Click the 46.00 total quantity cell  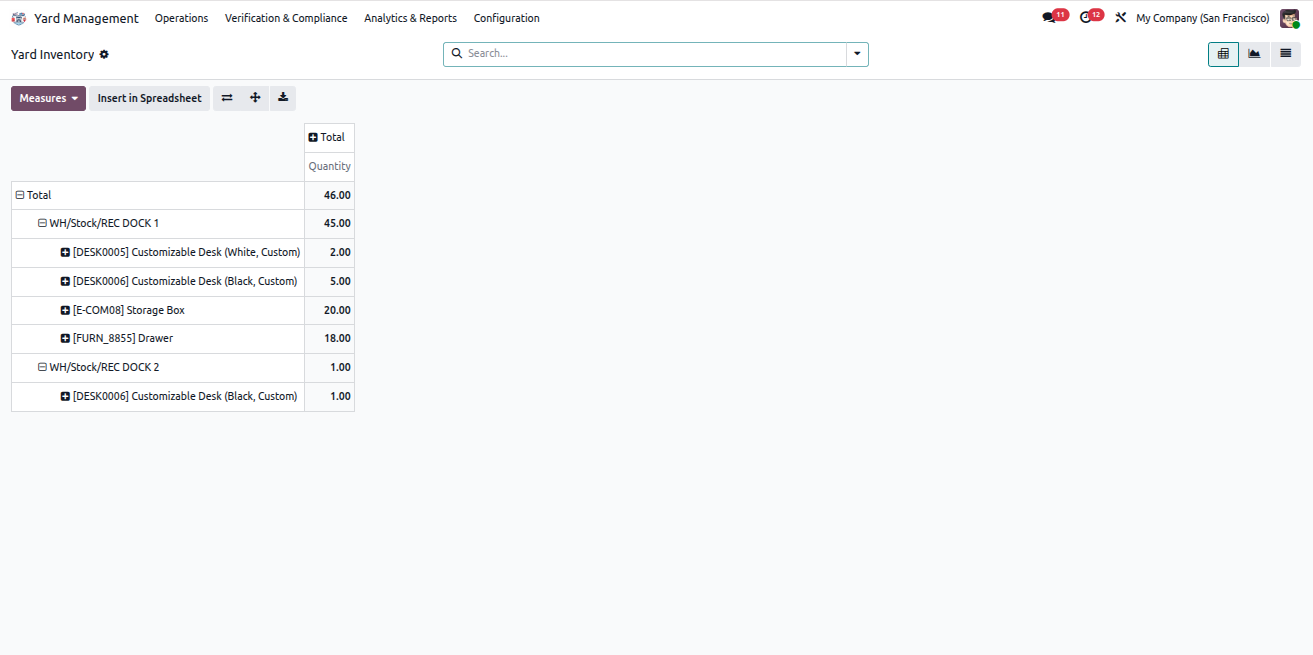coord(329,195)
